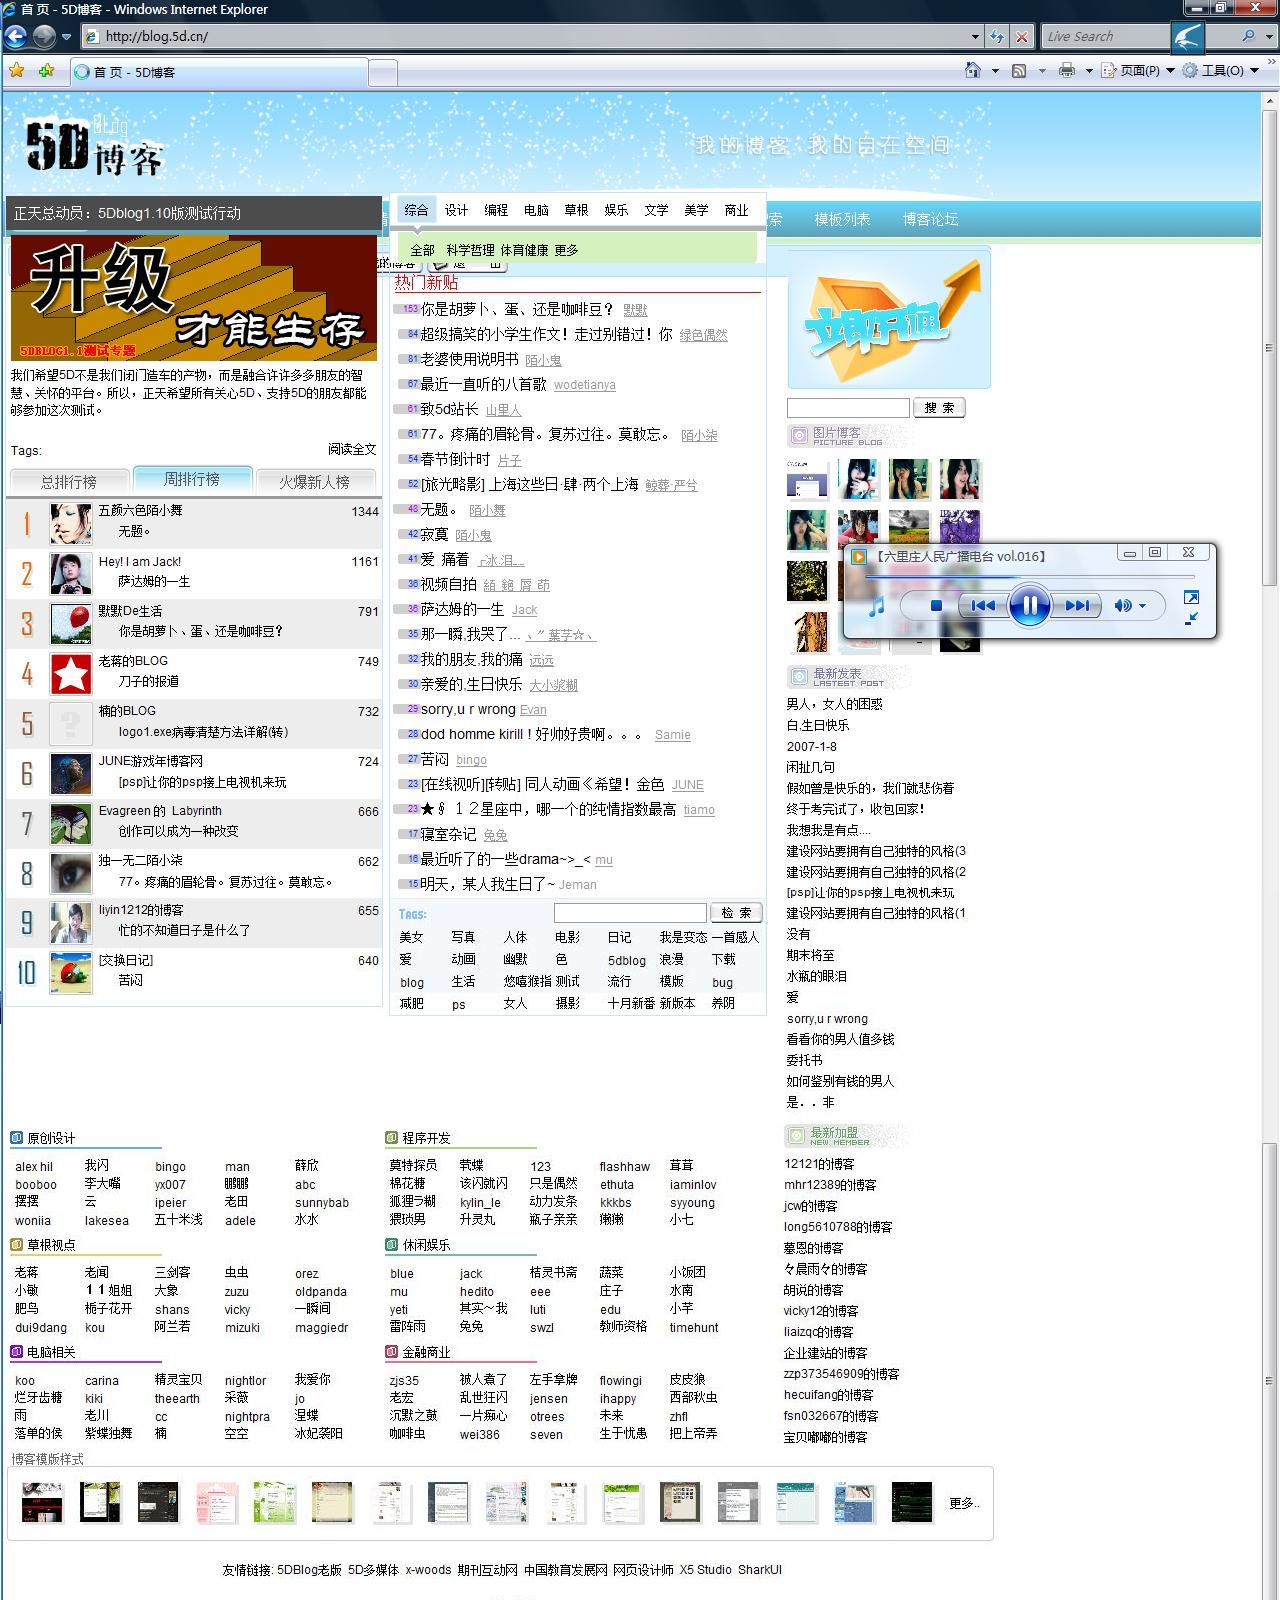Viewport: 1280px width, 1600px height.
Task: Click the 搜索 button beside search box
Action: [x=939, y=408]
